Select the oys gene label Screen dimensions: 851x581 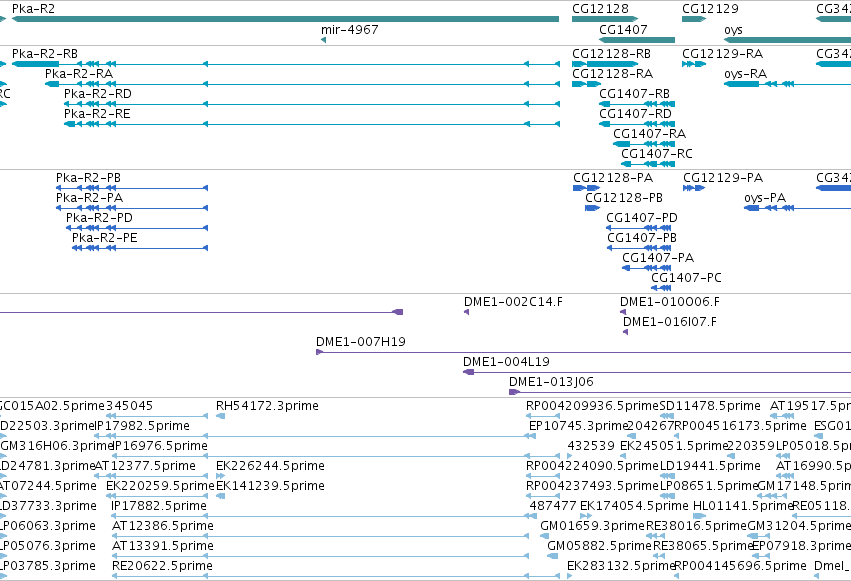(733, 30)
